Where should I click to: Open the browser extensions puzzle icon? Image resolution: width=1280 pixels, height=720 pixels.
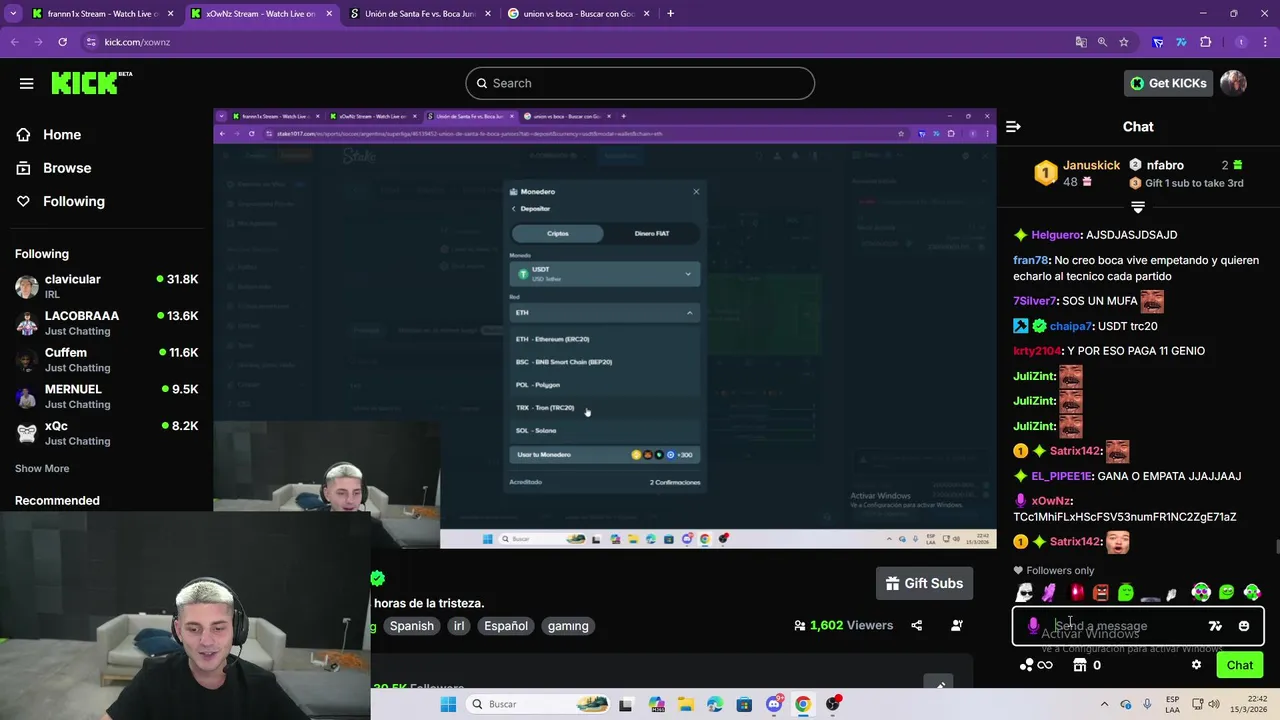1205,42
